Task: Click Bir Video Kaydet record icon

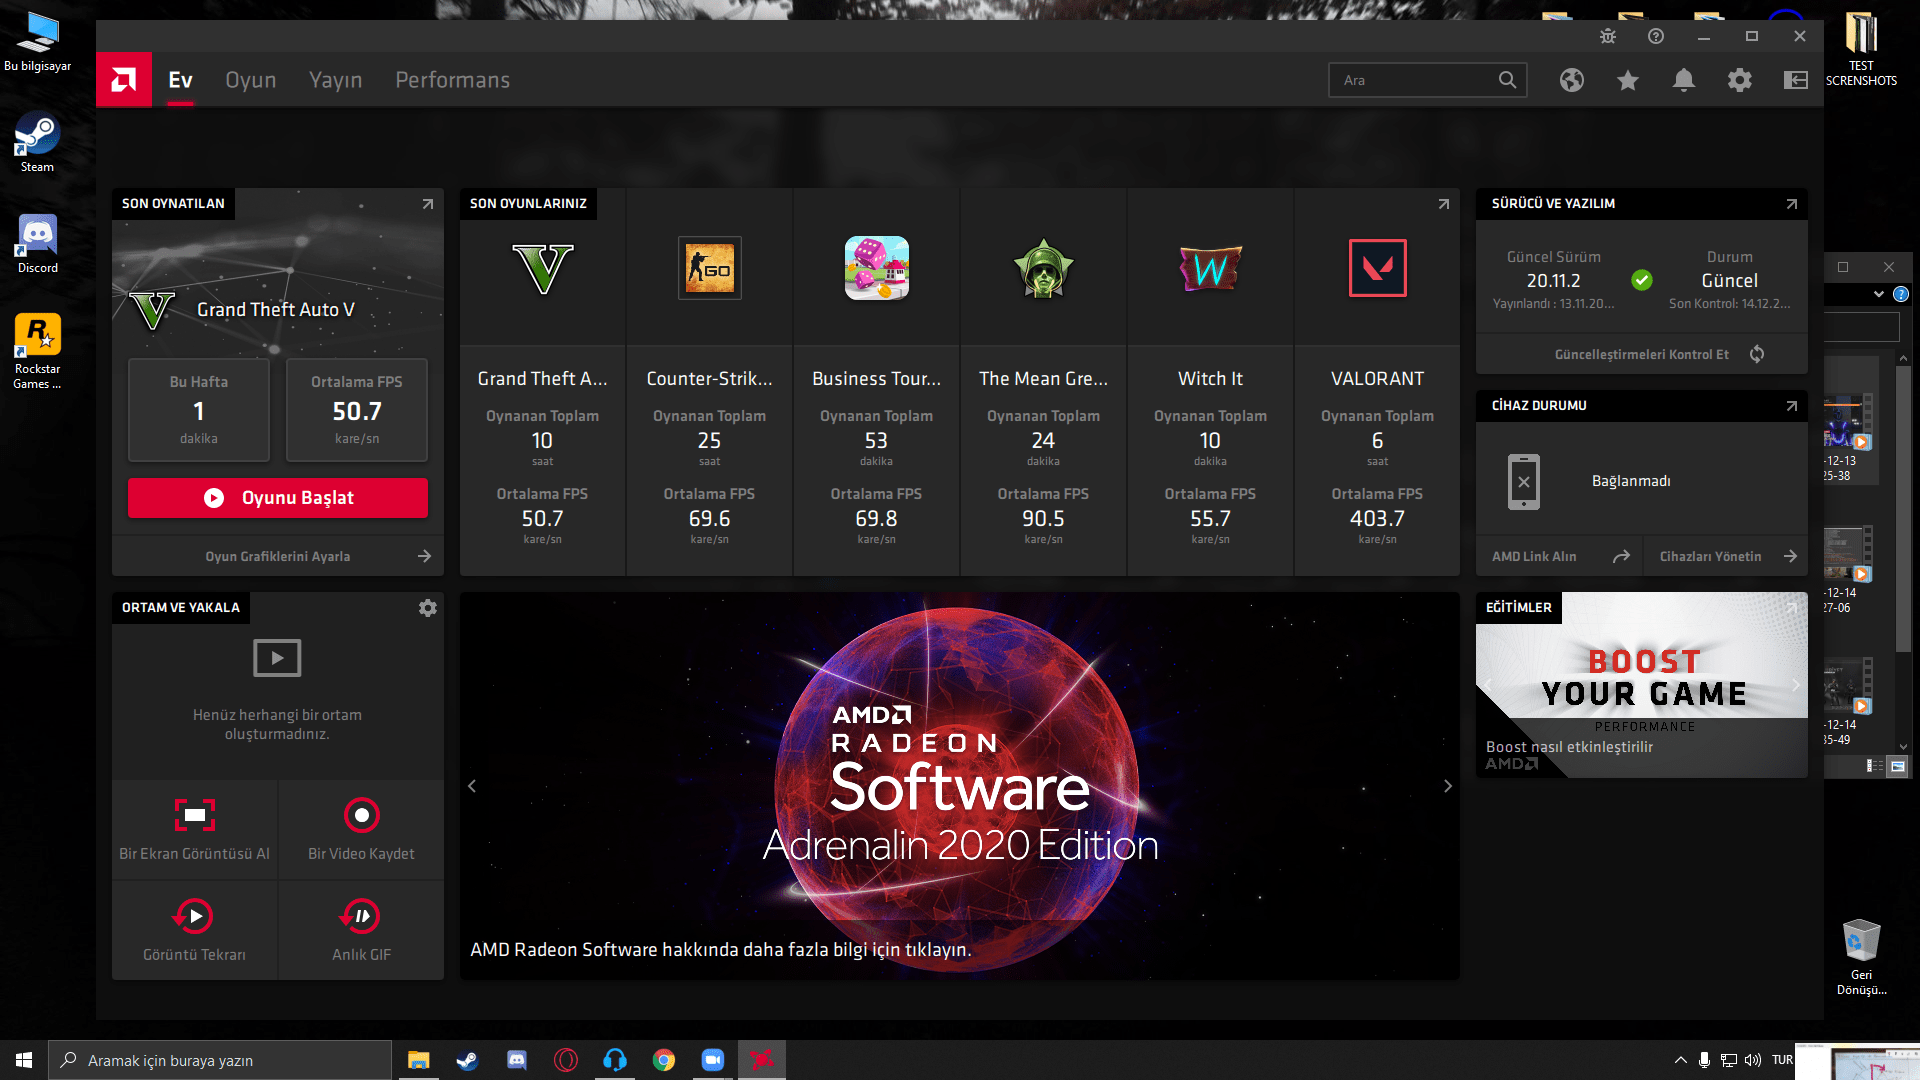Action: (x=361, y=815)
